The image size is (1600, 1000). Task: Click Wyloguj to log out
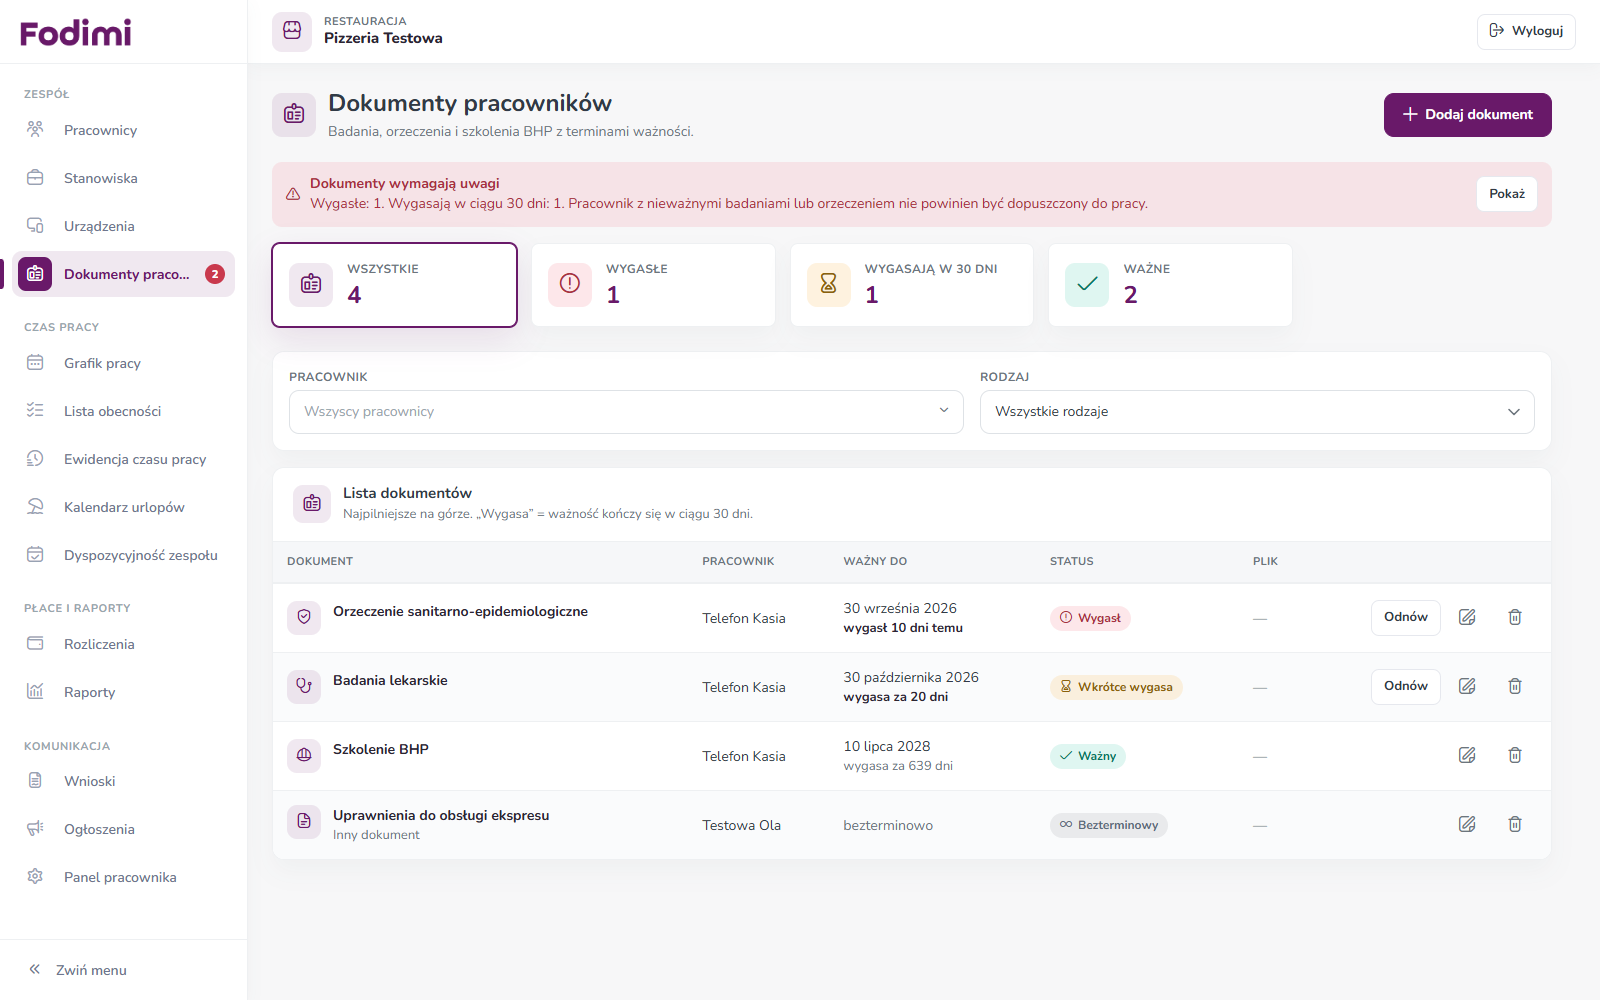tap(1526, 31)
